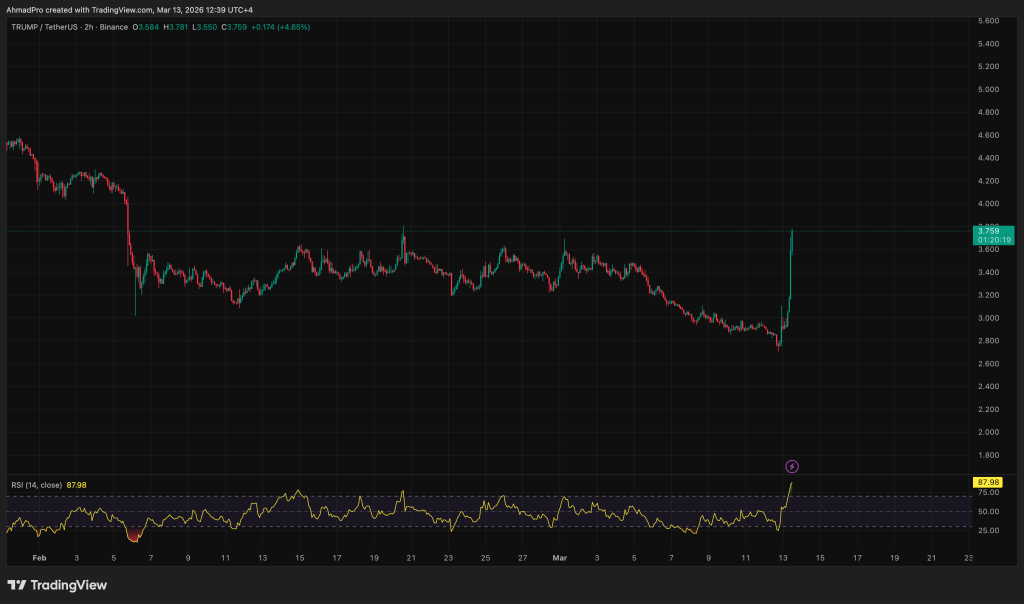Click the 50.00 RSI axis label

(x=988, y=511)
